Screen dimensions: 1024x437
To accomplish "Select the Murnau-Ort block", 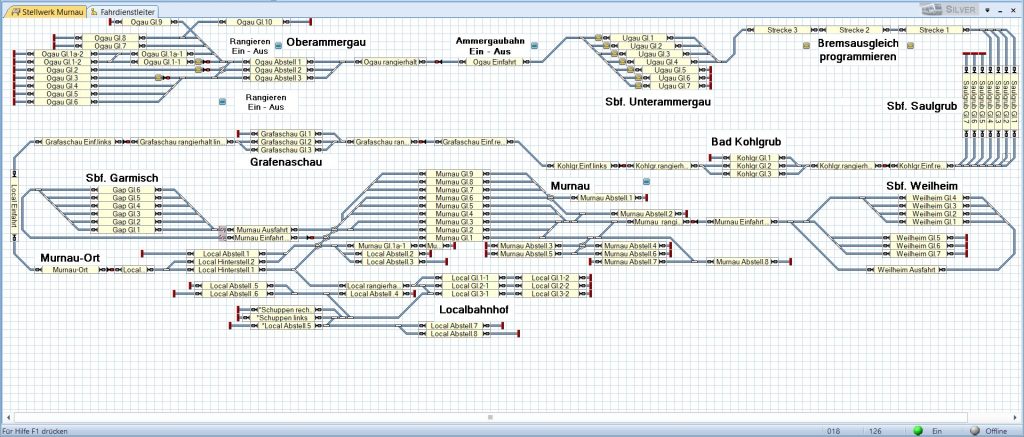I will pyautogui.click(x=71, y=270).
